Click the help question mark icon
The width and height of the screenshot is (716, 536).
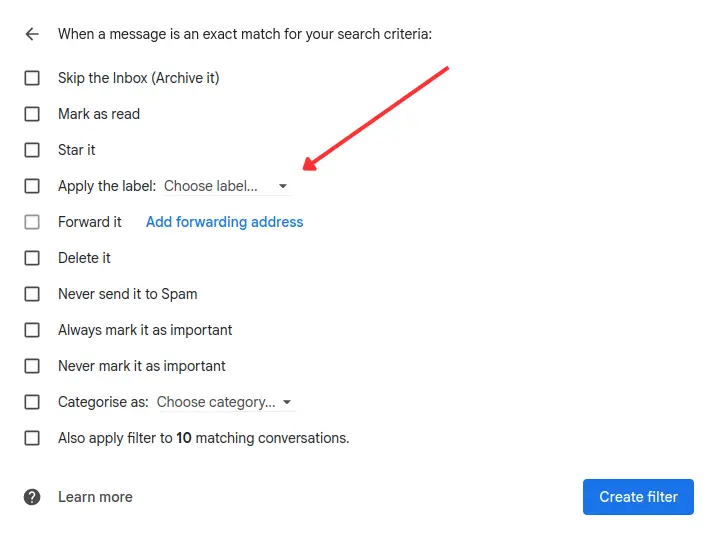pos(32,497)
